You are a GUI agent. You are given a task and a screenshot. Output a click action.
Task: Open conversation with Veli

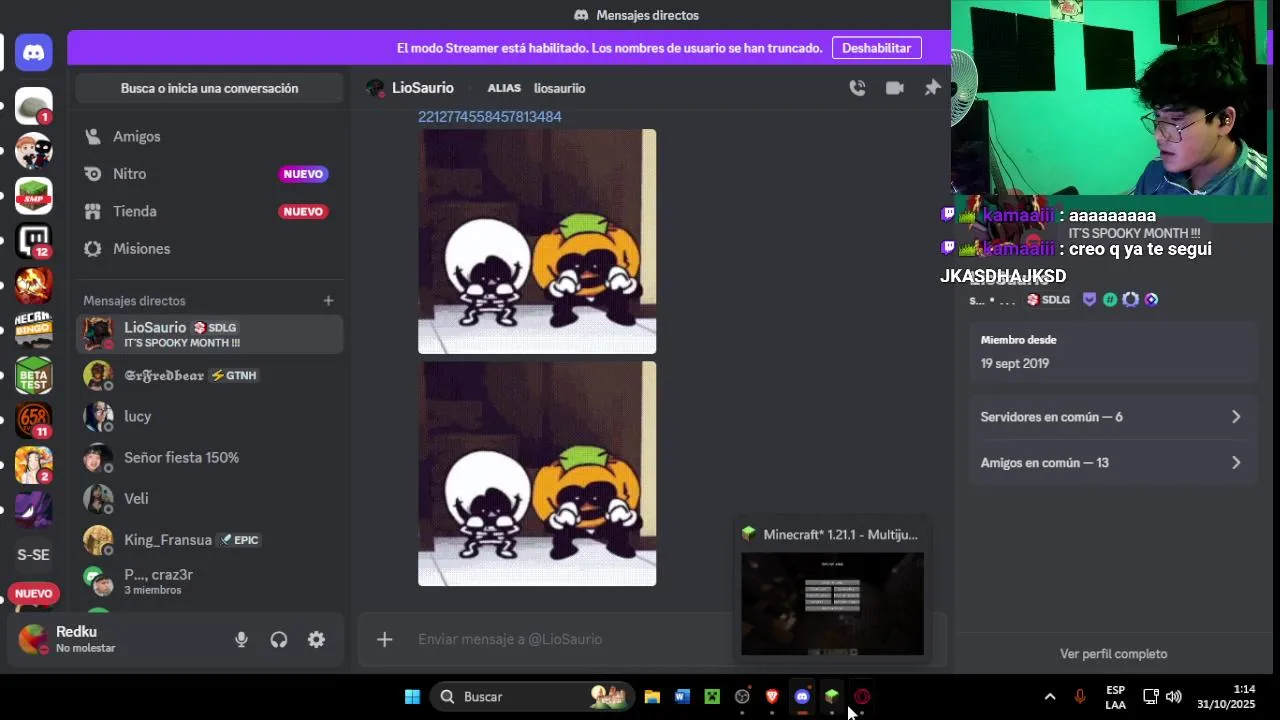[210, 498]
